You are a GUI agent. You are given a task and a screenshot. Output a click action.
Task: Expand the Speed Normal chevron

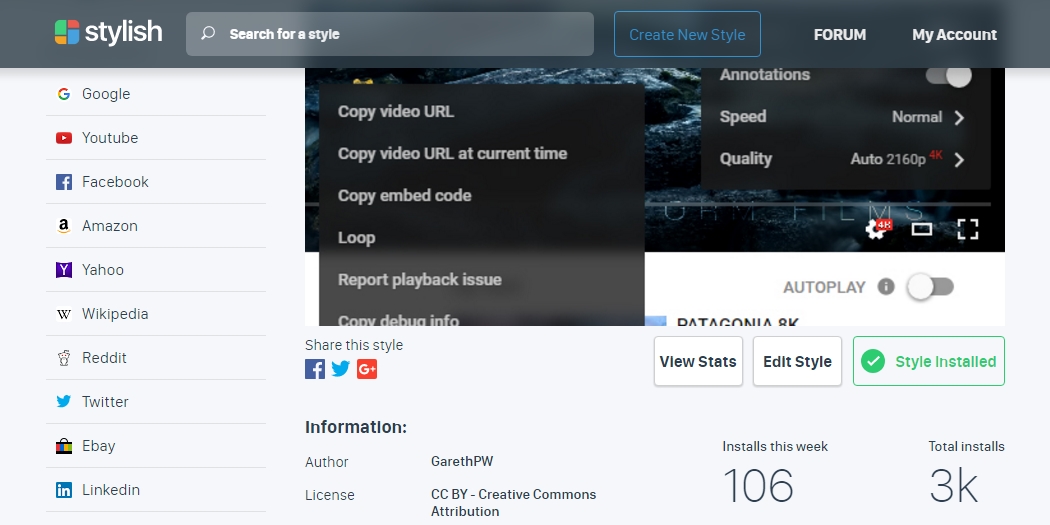click(x=959, y=118)
